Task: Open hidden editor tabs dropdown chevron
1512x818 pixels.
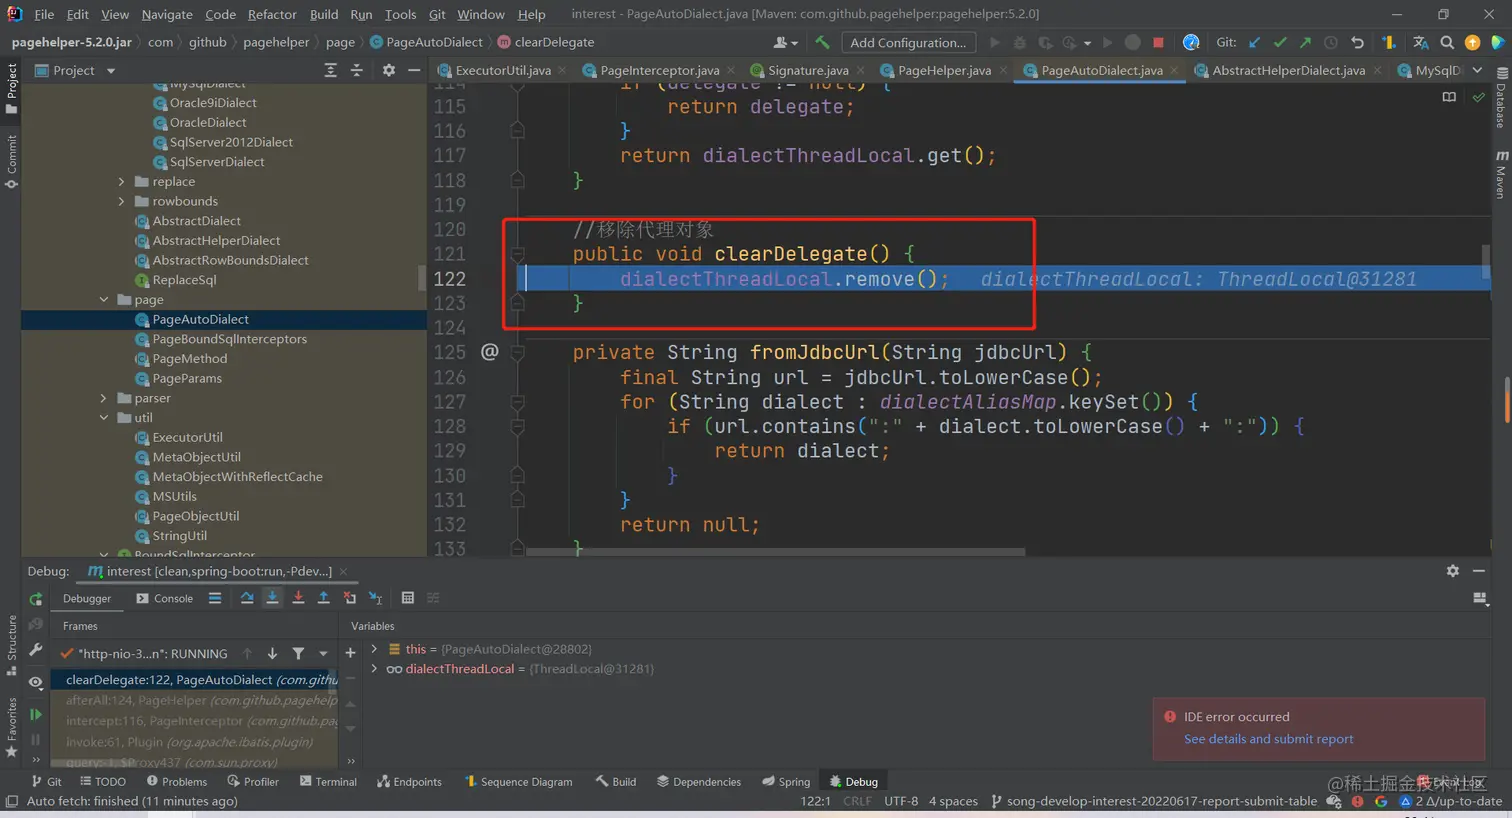Action: pos(1477,70)
